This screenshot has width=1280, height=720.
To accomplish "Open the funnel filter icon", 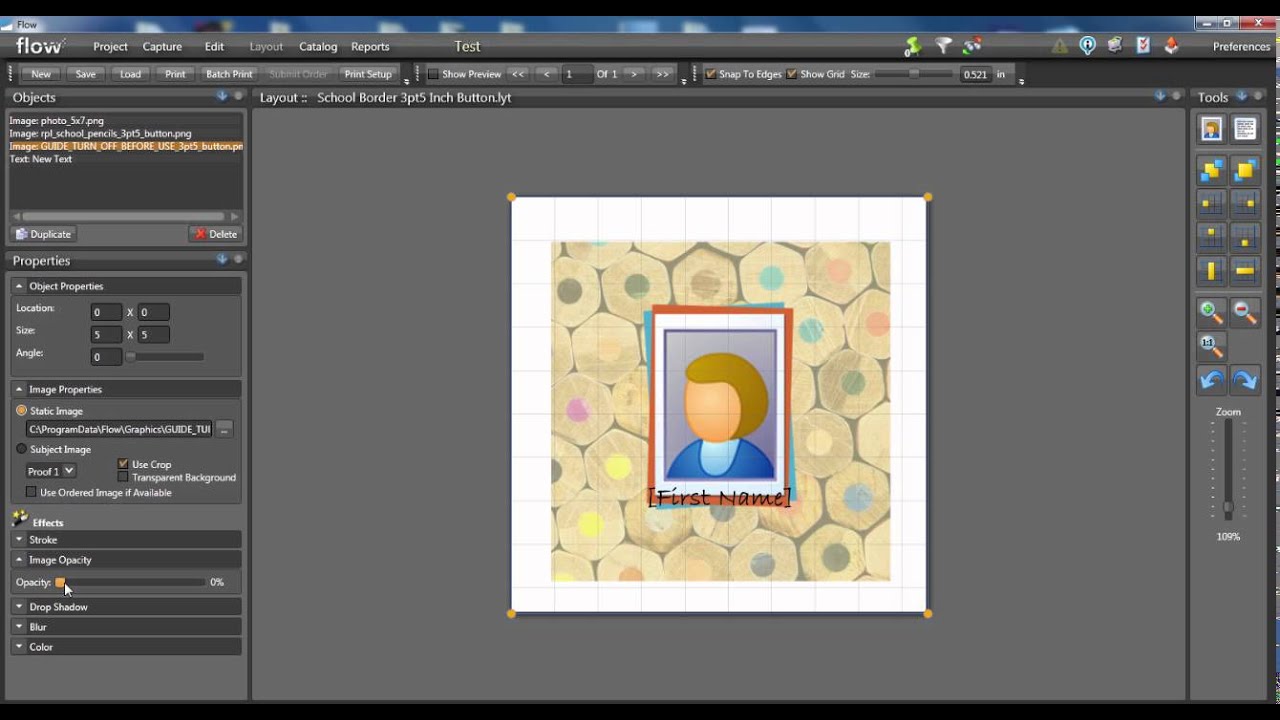I will 943,46.
